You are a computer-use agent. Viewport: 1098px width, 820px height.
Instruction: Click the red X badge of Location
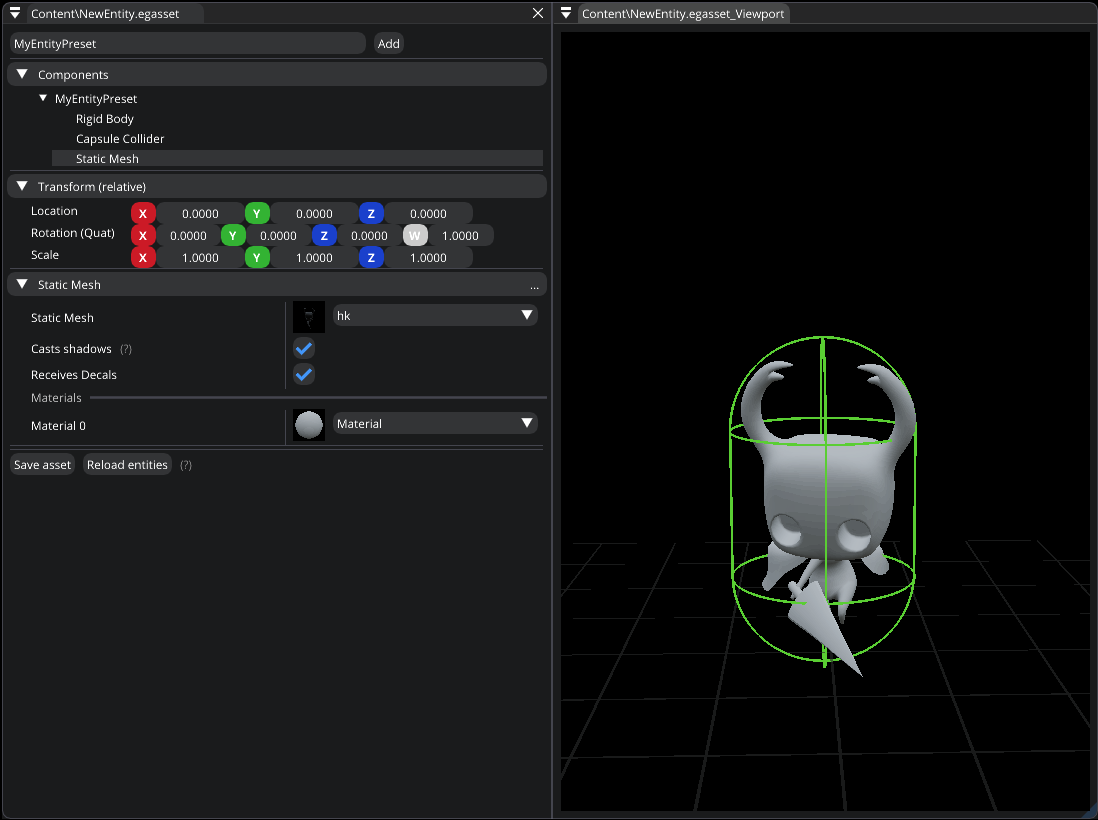(143, 214)
